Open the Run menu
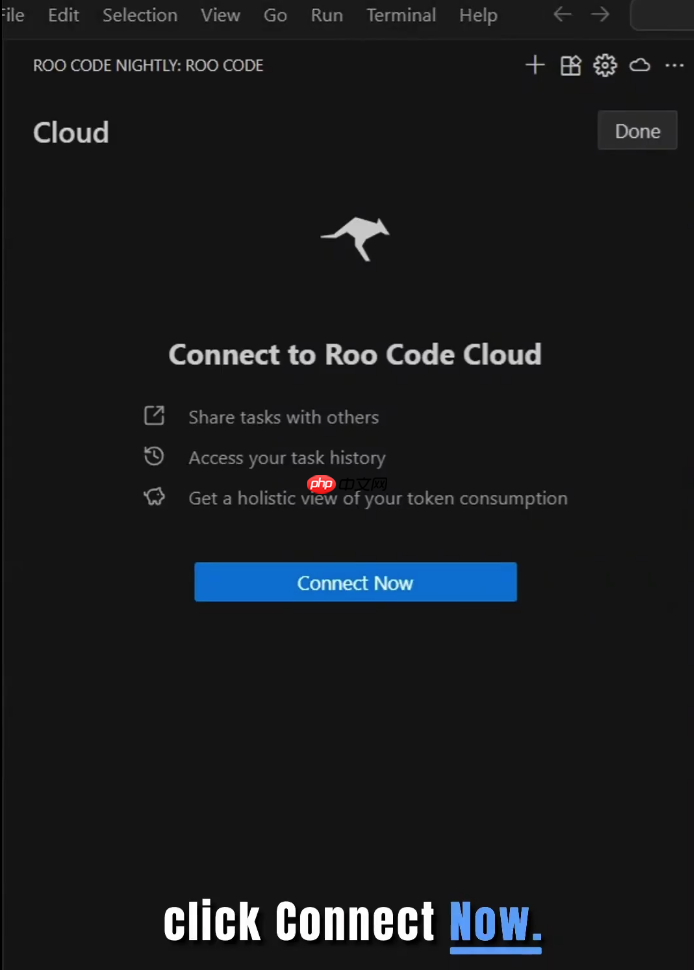The width and height of the screenshot is (694, 970). pos(326,15)
